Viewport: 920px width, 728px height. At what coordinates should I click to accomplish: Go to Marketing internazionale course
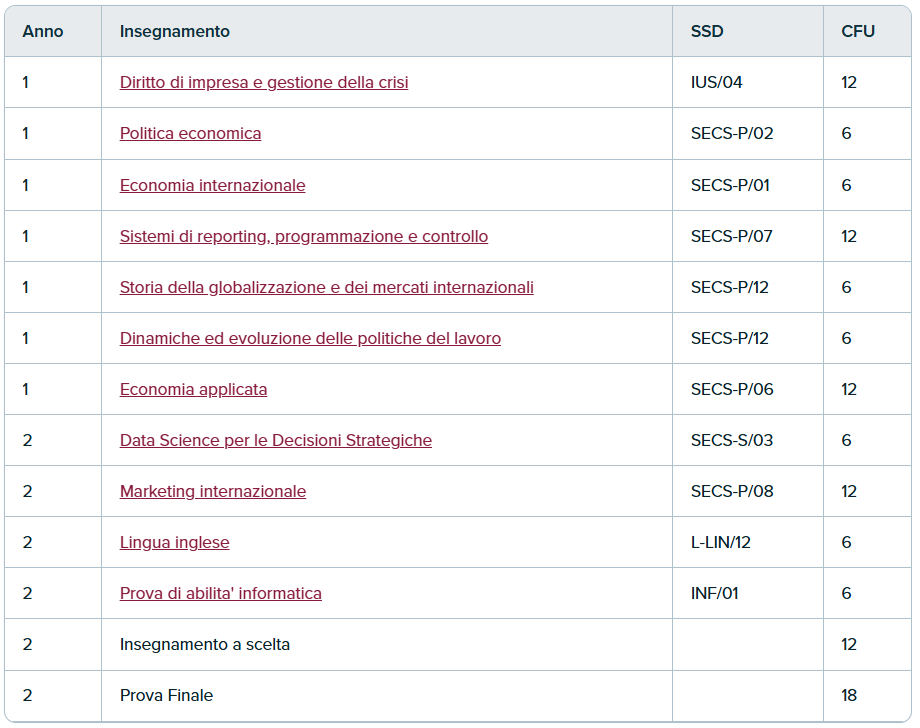click(x=213, y=492)
